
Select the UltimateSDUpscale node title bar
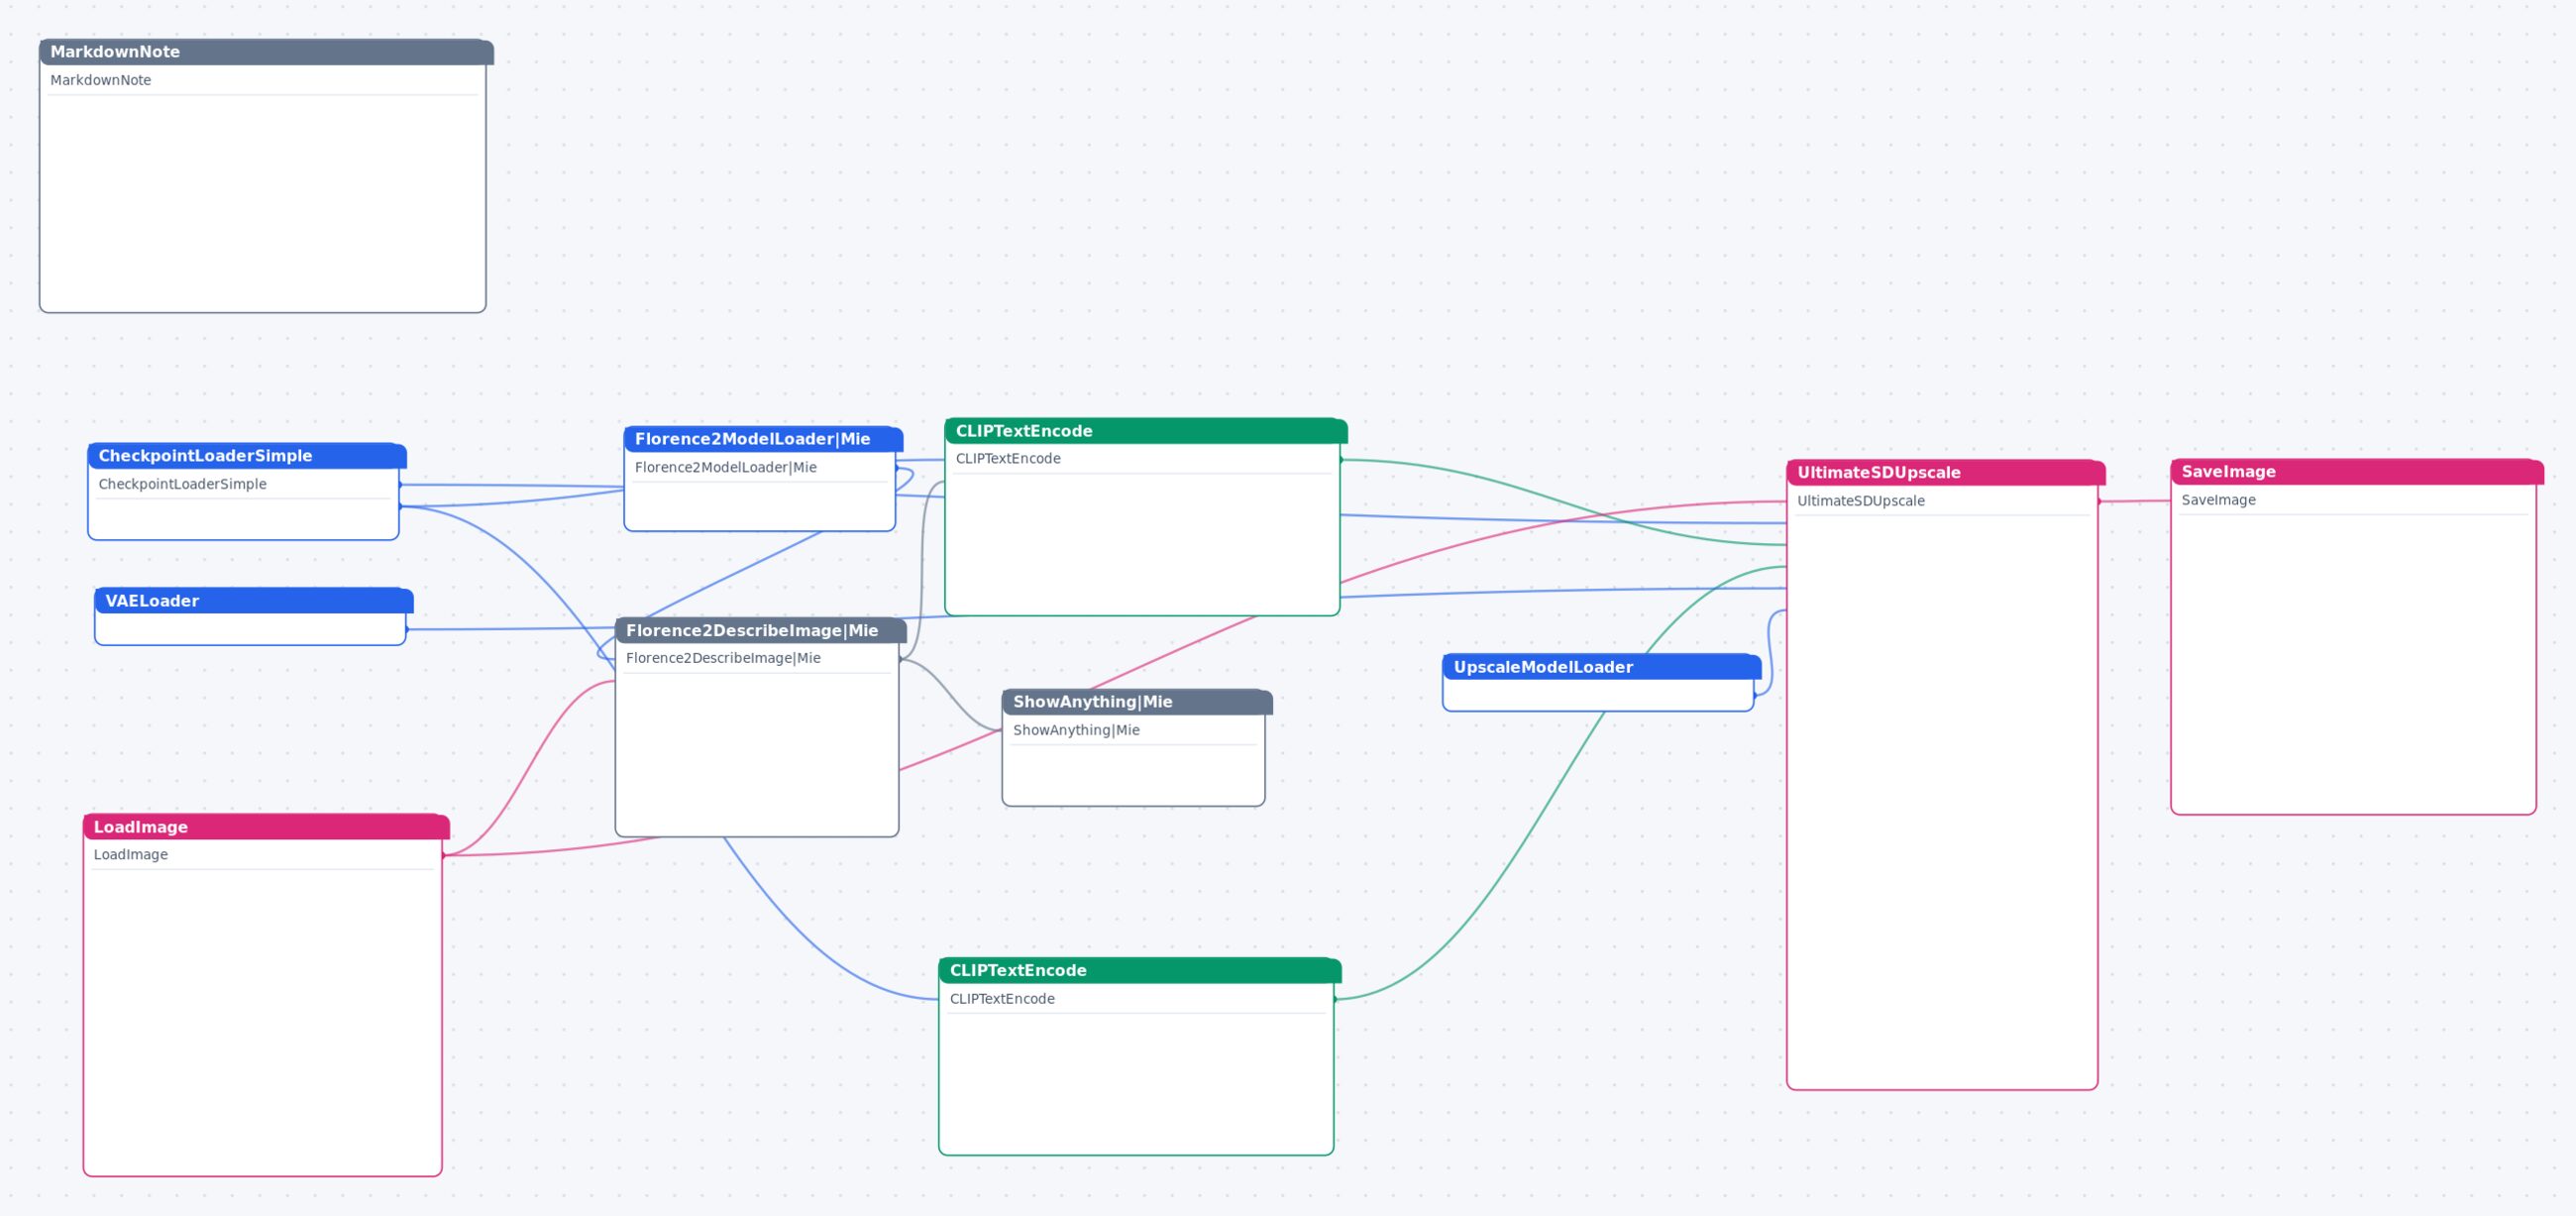(1946, 473)
